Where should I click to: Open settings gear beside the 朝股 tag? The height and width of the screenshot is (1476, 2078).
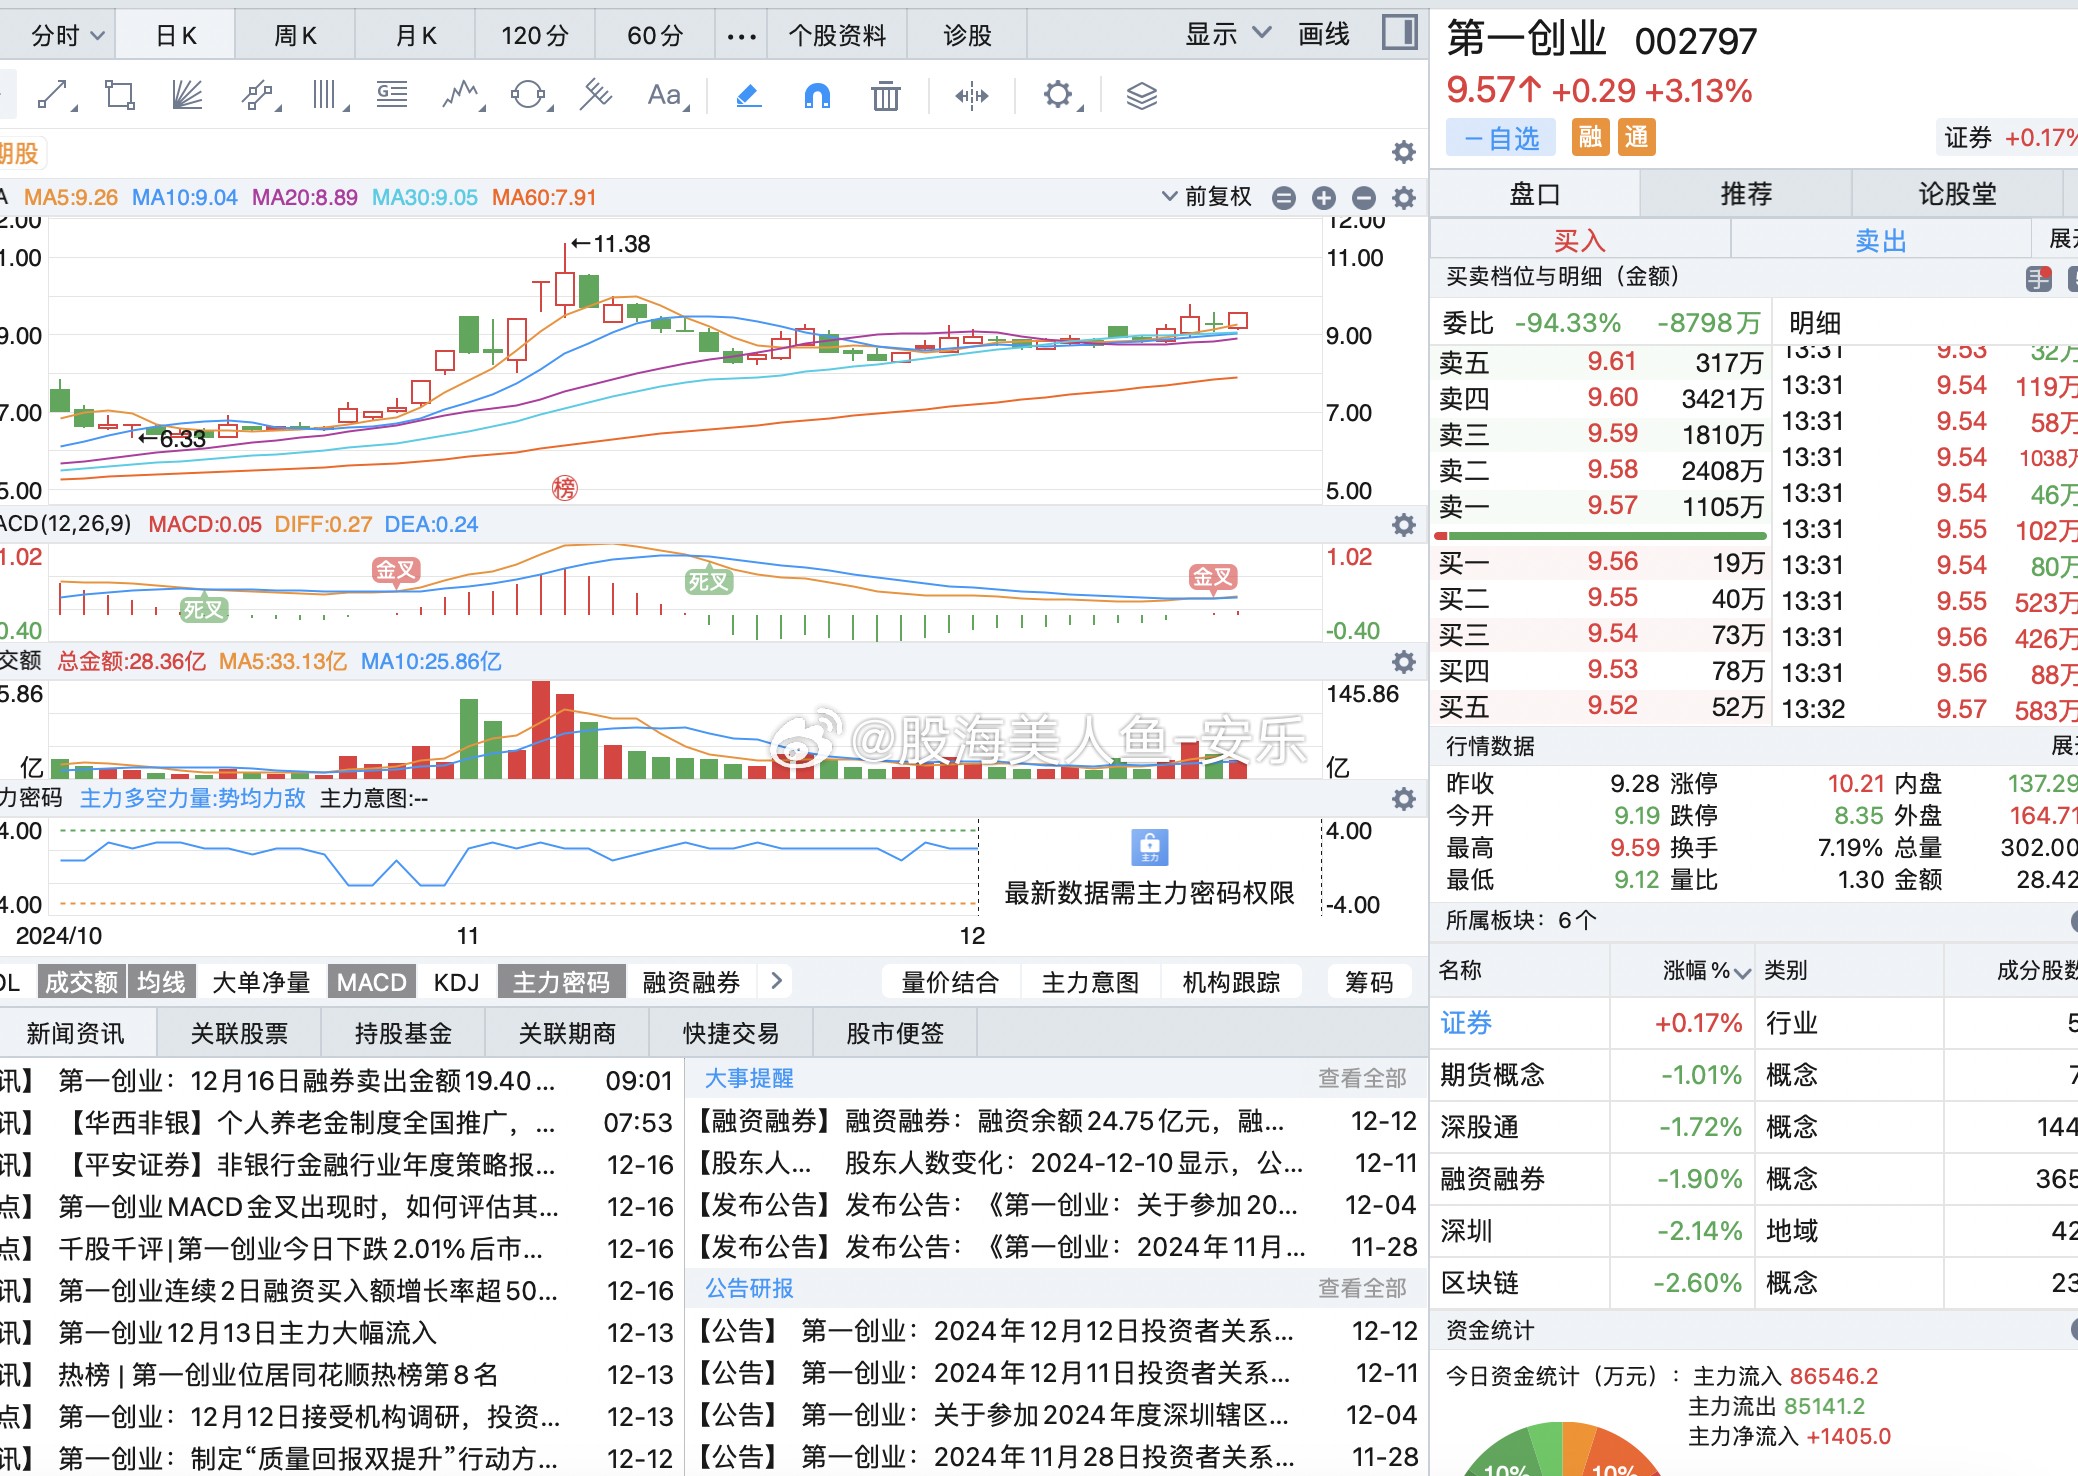pos(1404,152)
